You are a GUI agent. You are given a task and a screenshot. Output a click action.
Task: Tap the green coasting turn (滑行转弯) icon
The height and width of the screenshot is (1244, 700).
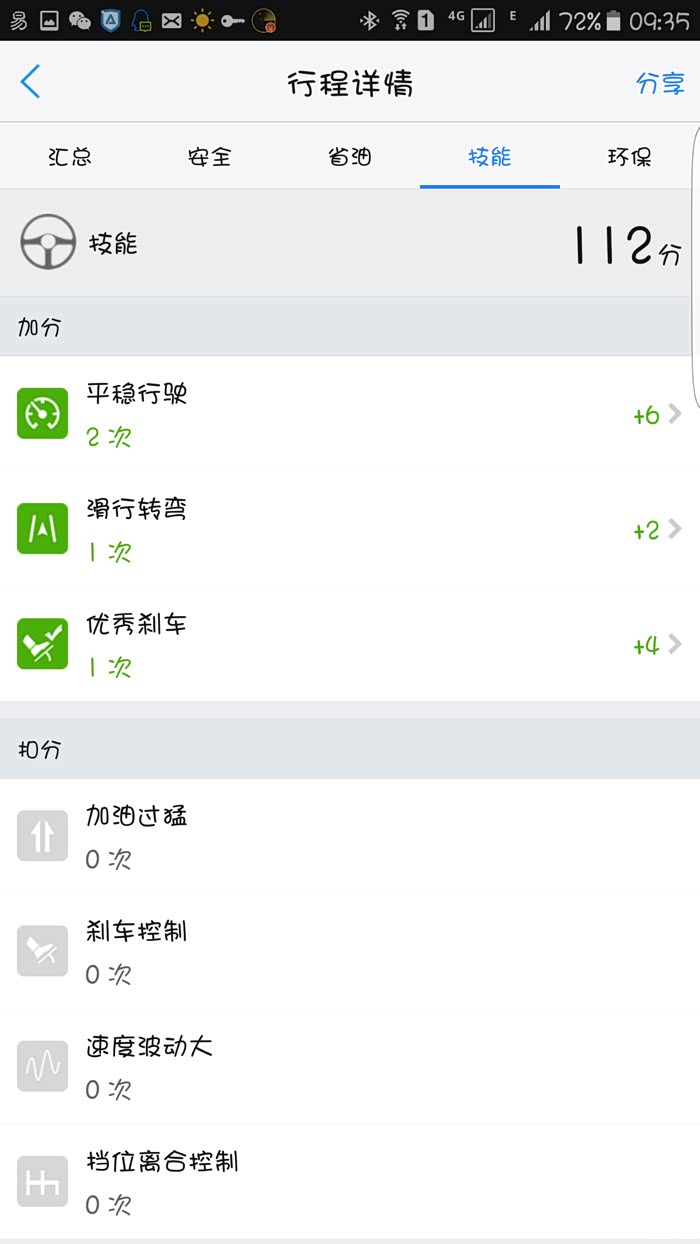pos(42,528)
